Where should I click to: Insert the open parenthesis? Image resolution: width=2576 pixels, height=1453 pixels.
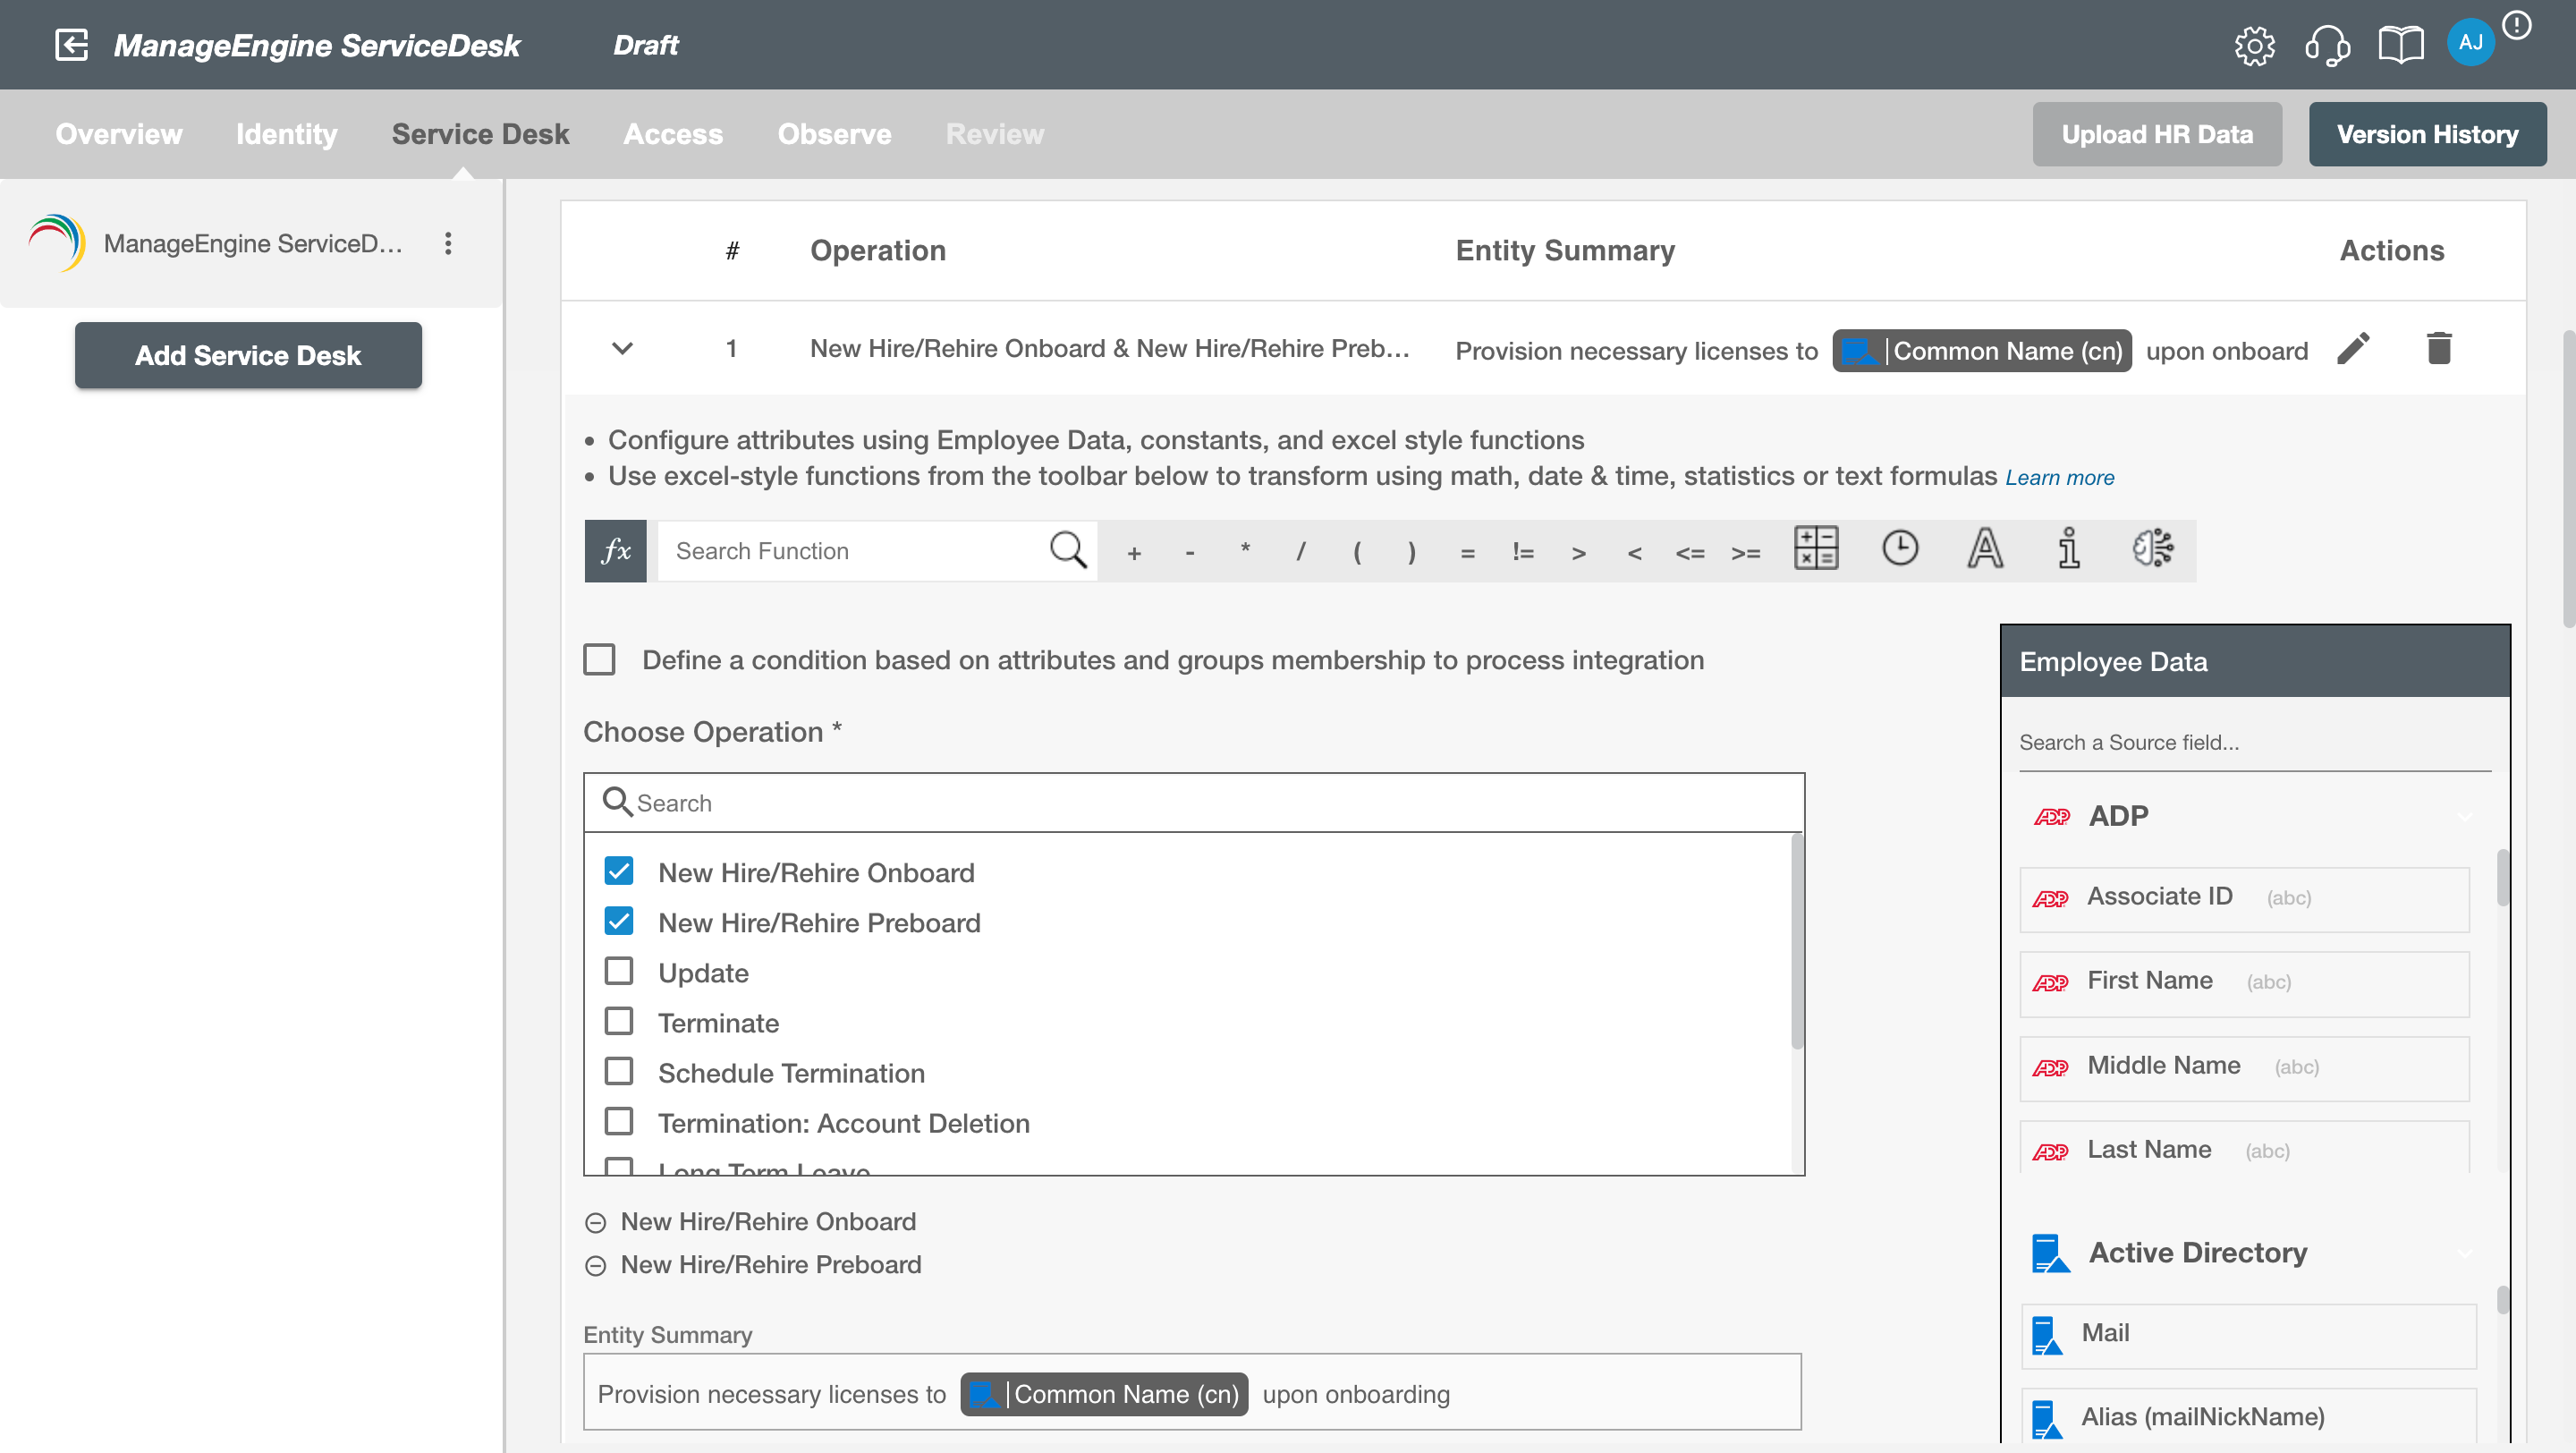coord(1357,552)
